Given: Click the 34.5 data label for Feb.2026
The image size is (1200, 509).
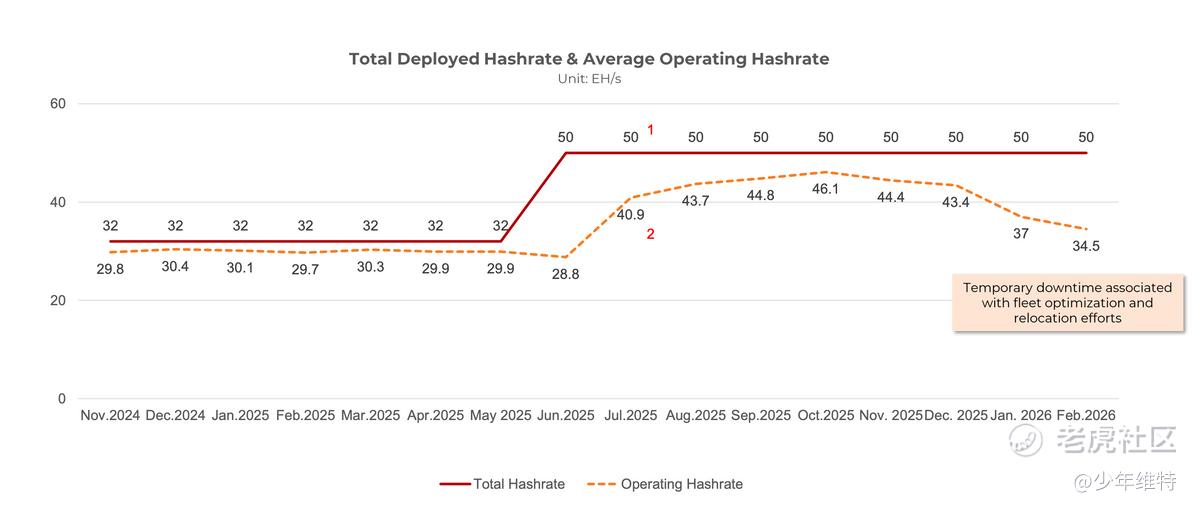Looking at the screenshot, I should (1086, 245).
